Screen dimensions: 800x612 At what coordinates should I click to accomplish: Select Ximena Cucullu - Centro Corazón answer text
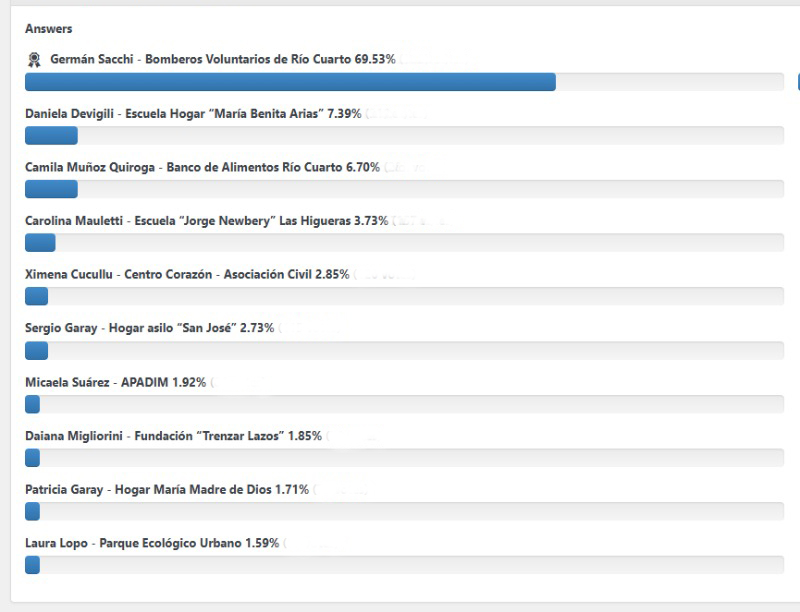[x=187, y=274]
